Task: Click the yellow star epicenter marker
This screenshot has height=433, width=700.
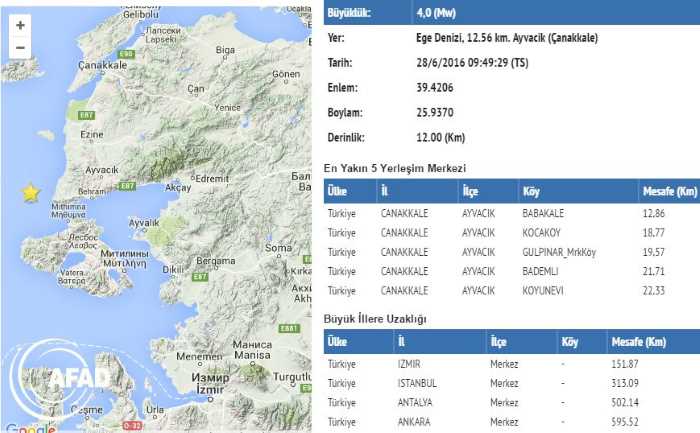Action: pyautogui.click(x=31, y=191)
